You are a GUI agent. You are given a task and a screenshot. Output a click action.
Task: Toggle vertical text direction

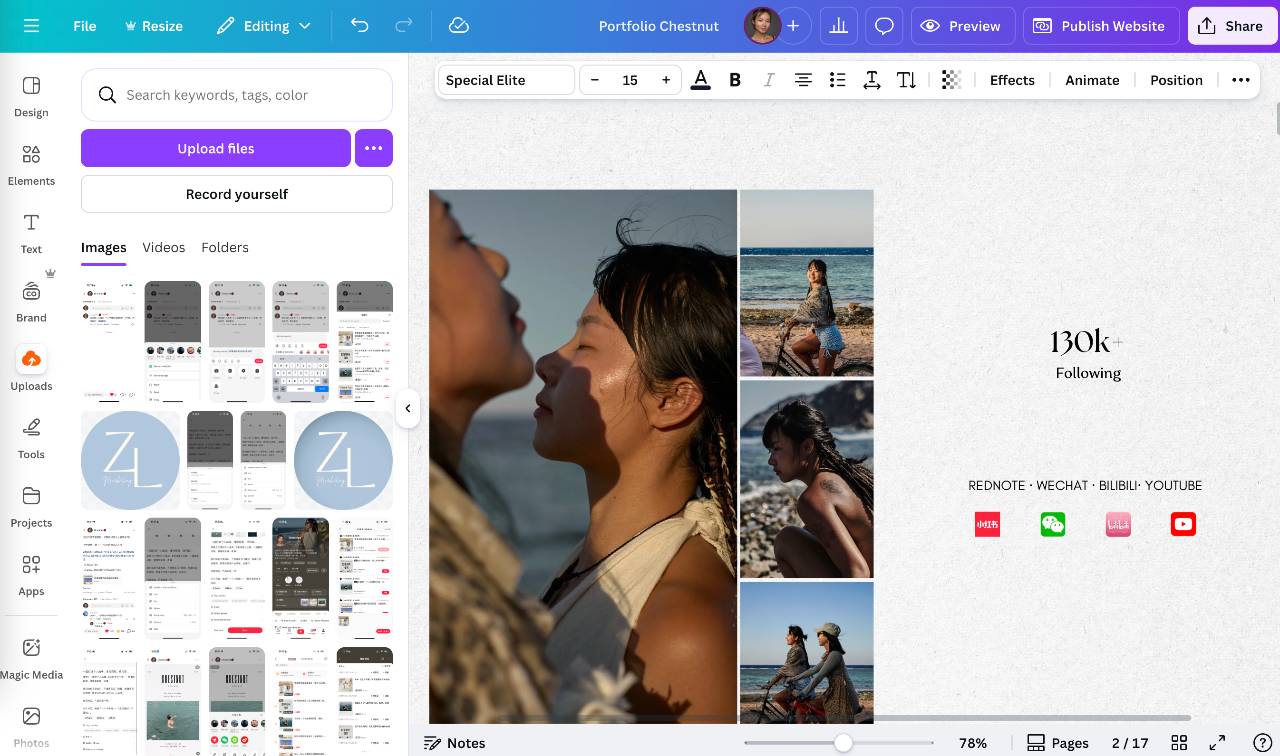pyautogui.click(x=906, y=80)
